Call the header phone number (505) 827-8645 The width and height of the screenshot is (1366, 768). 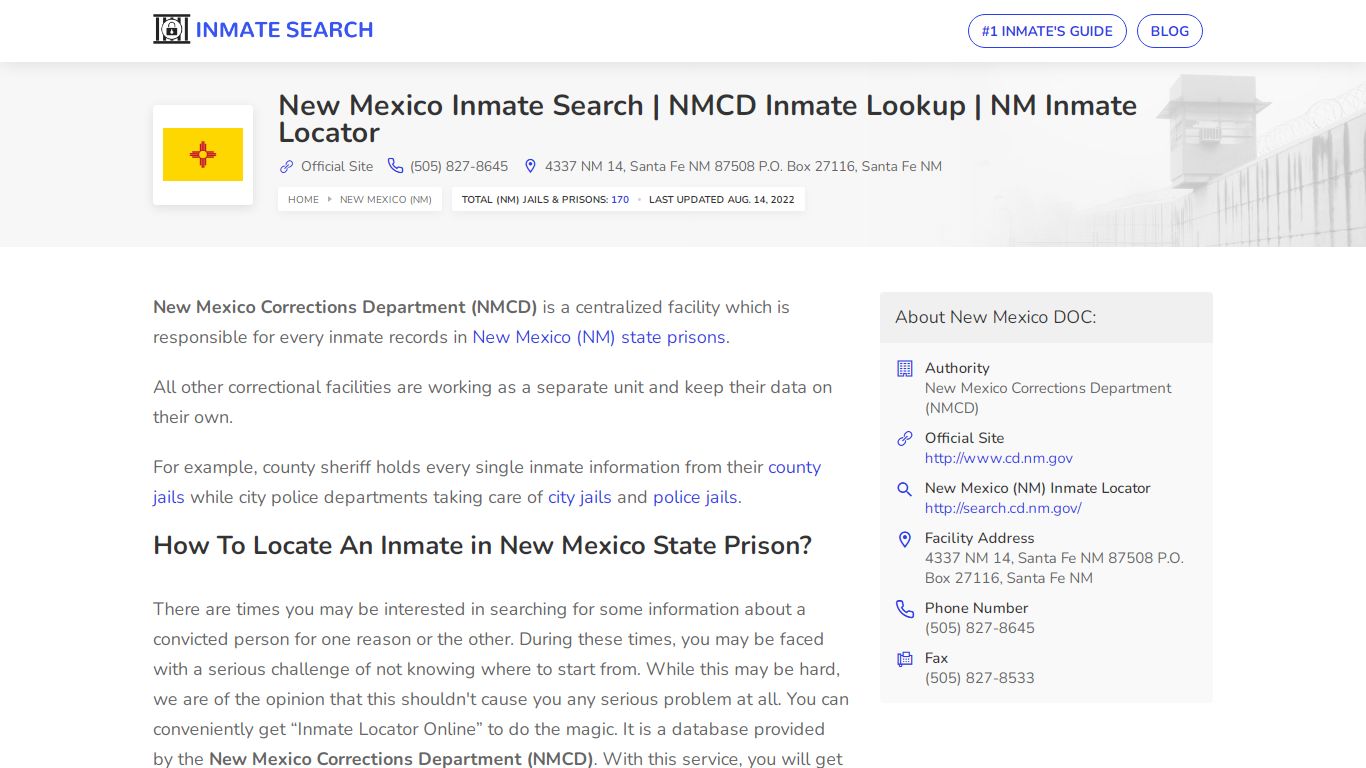pyautogui.click(x=459, y=167)
